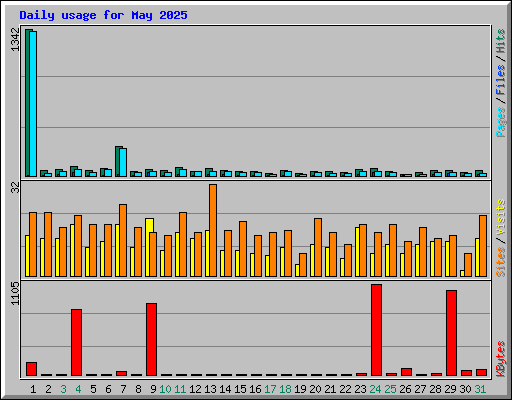This screenshot has width=512, height=400.
Task: Click the Hits legend label
Action: tap(500, 41)
